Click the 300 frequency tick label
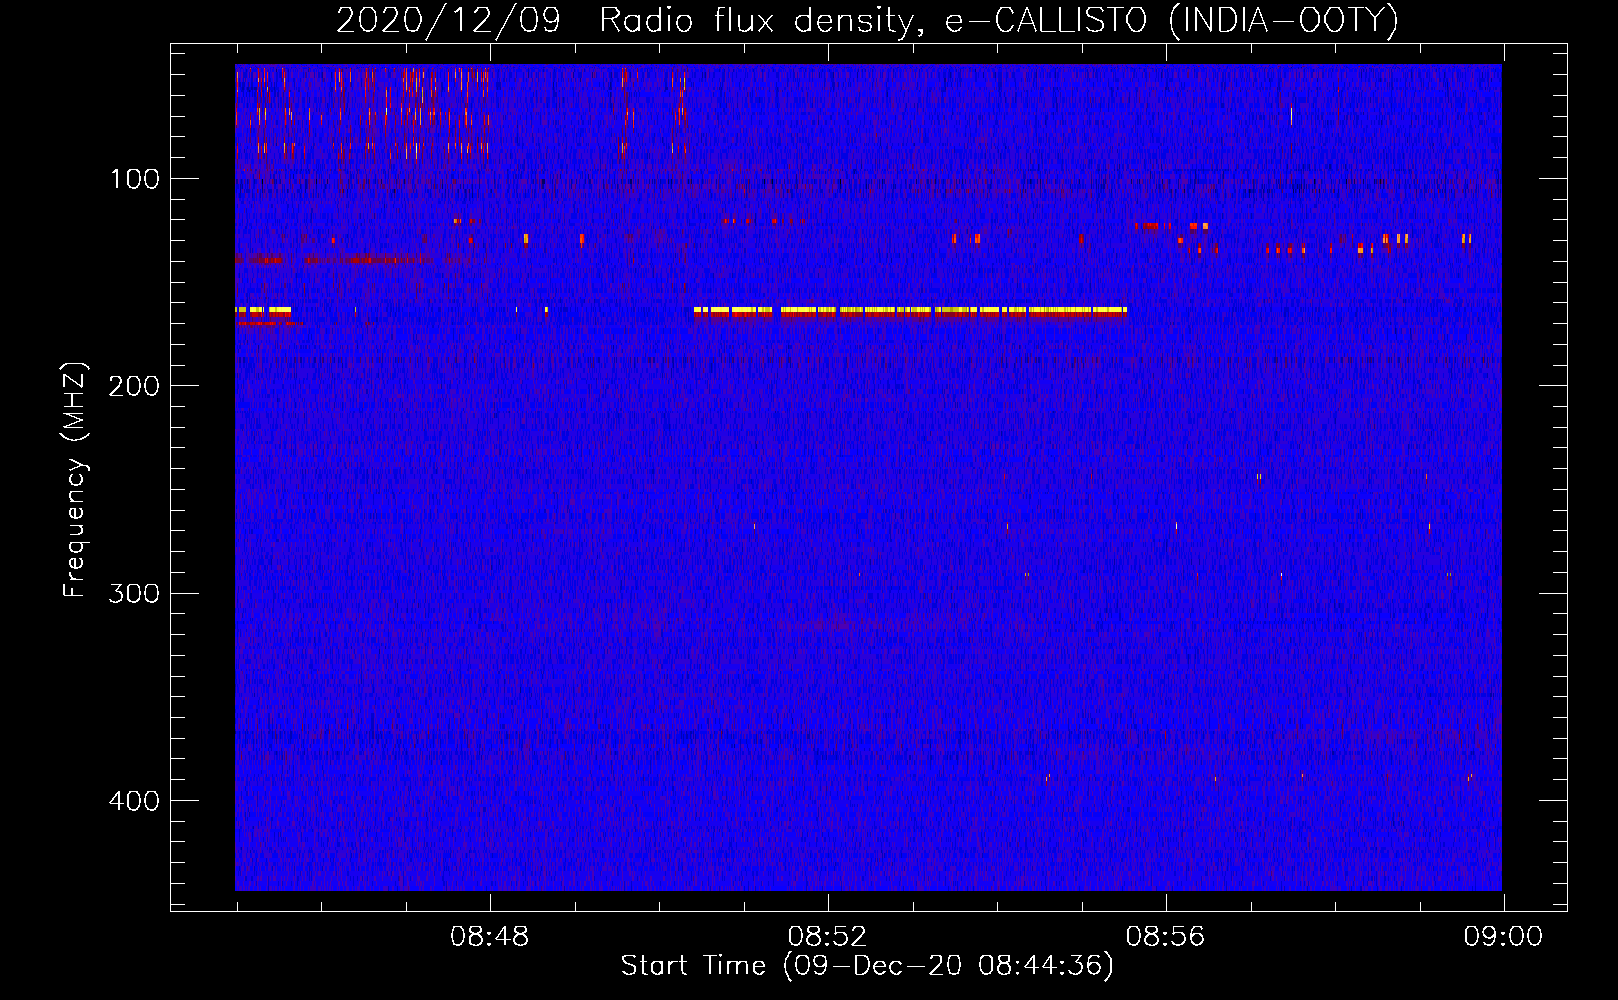1618x1000 pixels. coord(134,593)
